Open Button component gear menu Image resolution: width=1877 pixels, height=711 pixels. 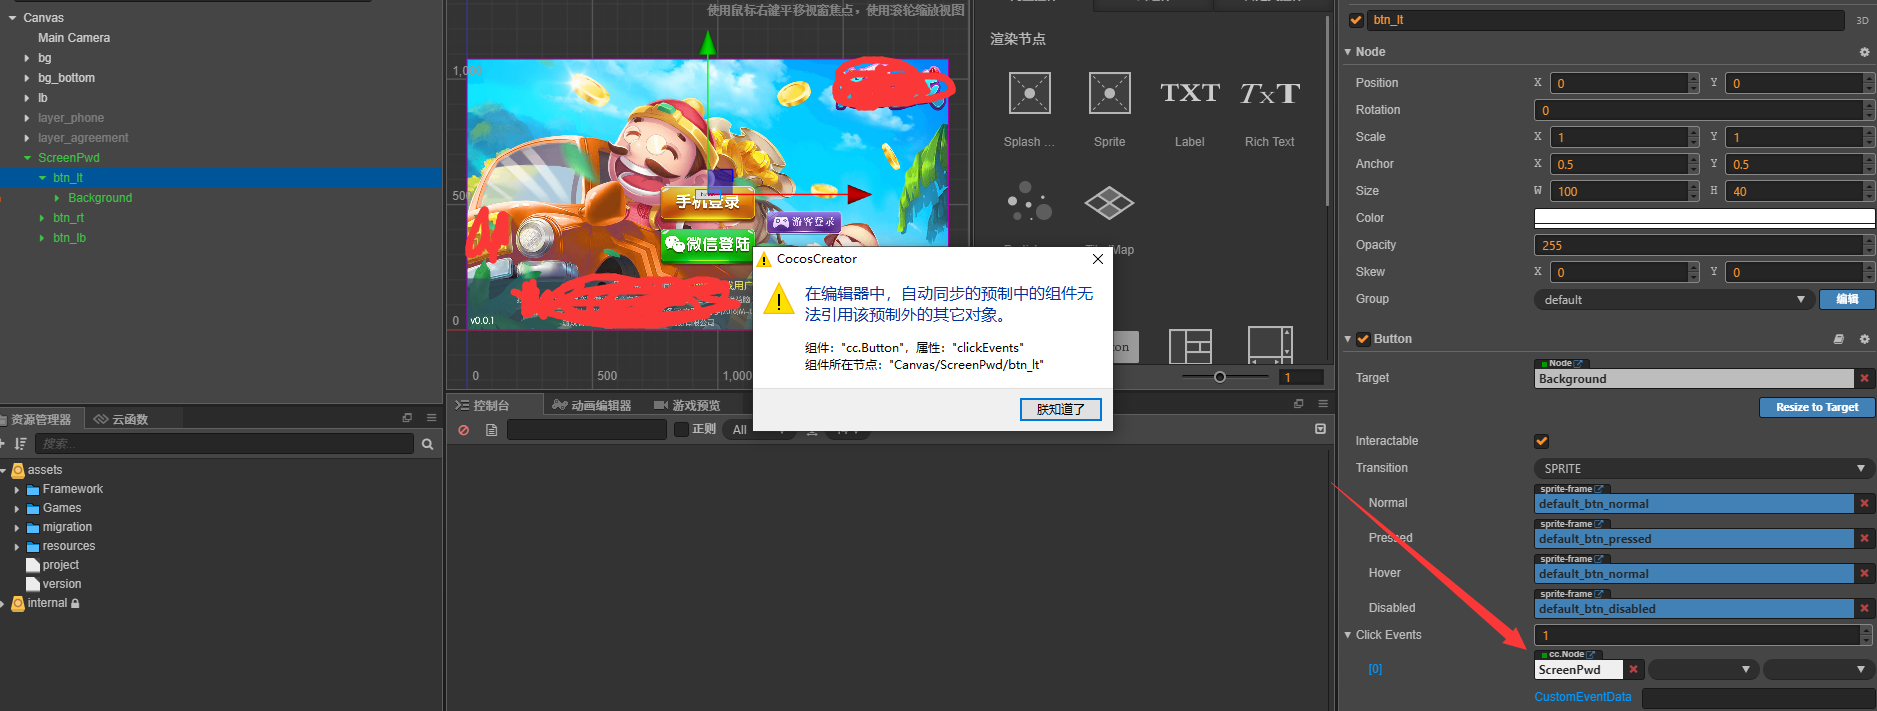pyautogui.click(x=1864, y=339)
